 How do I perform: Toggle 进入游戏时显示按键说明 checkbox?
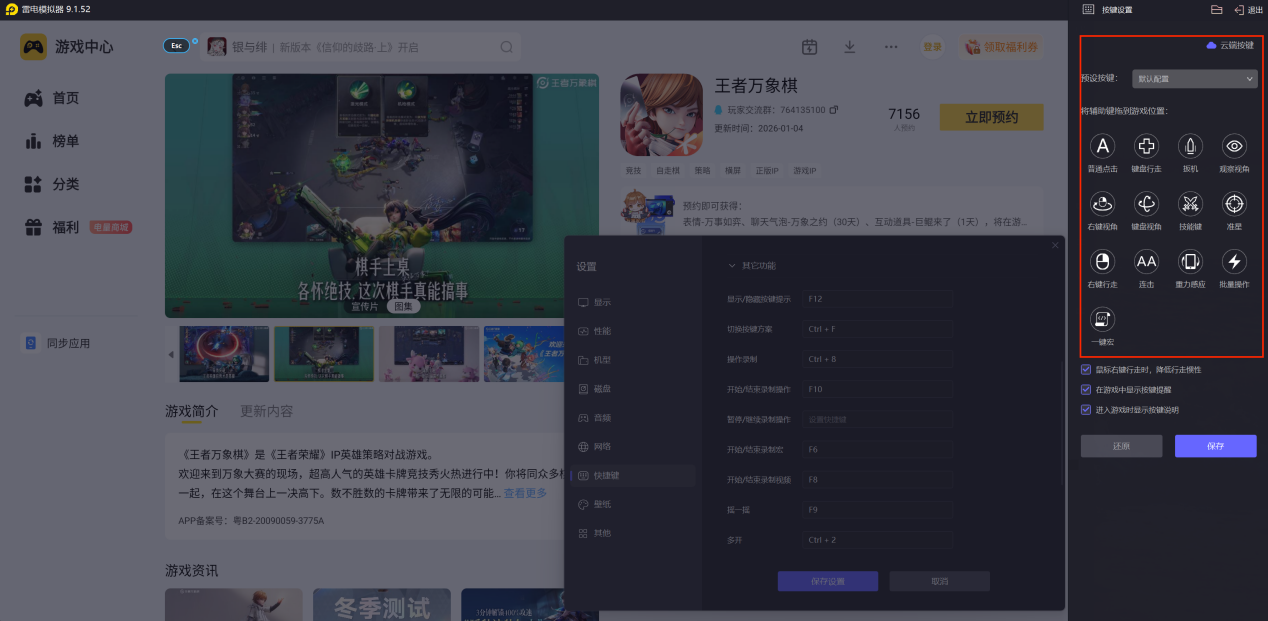pyautogui.click(x=1086, y=409)
